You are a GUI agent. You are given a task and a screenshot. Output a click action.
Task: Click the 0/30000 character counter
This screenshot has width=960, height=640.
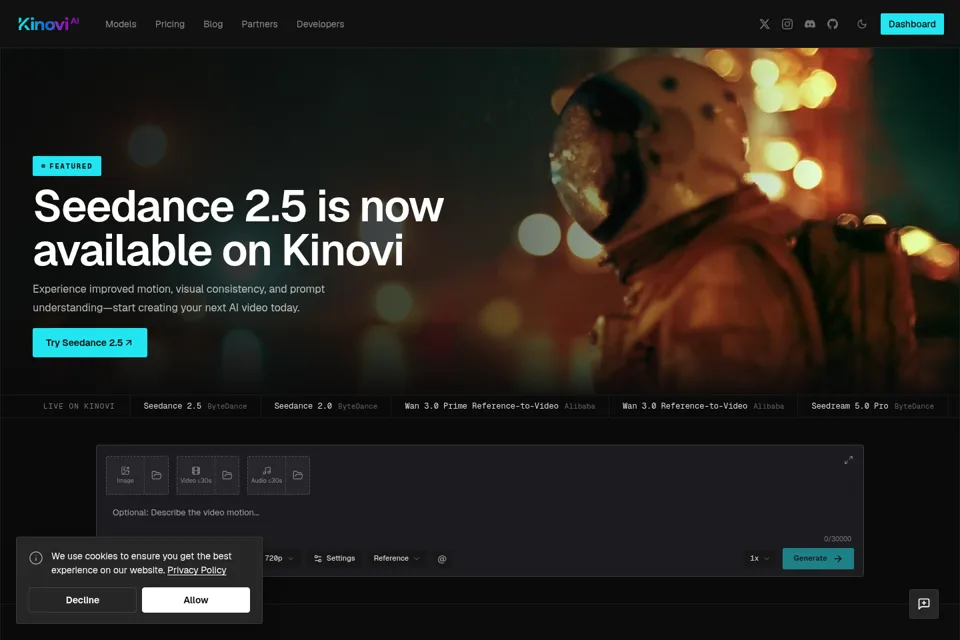pyautogui.click(x=837, y=539)
